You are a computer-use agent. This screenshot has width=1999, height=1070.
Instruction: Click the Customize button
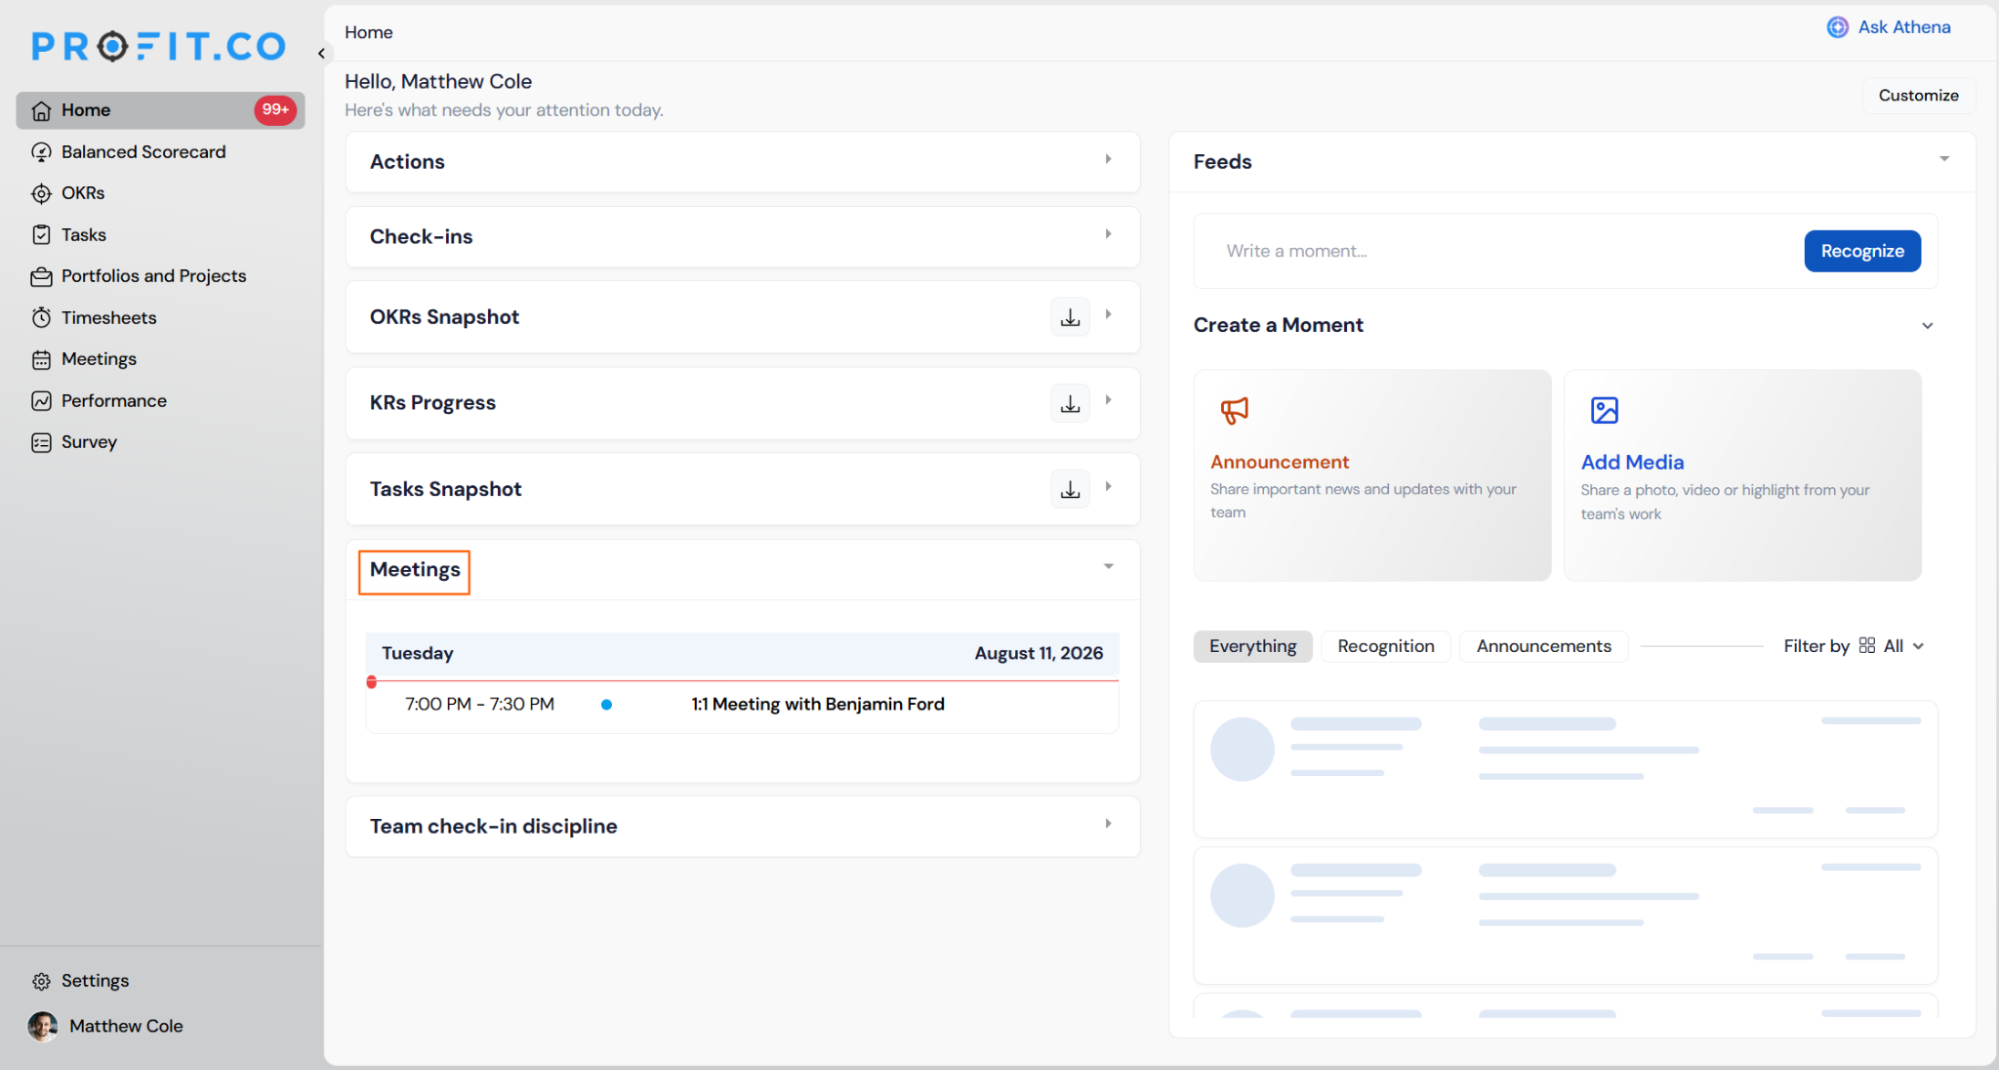click(x=1918, y=95)
